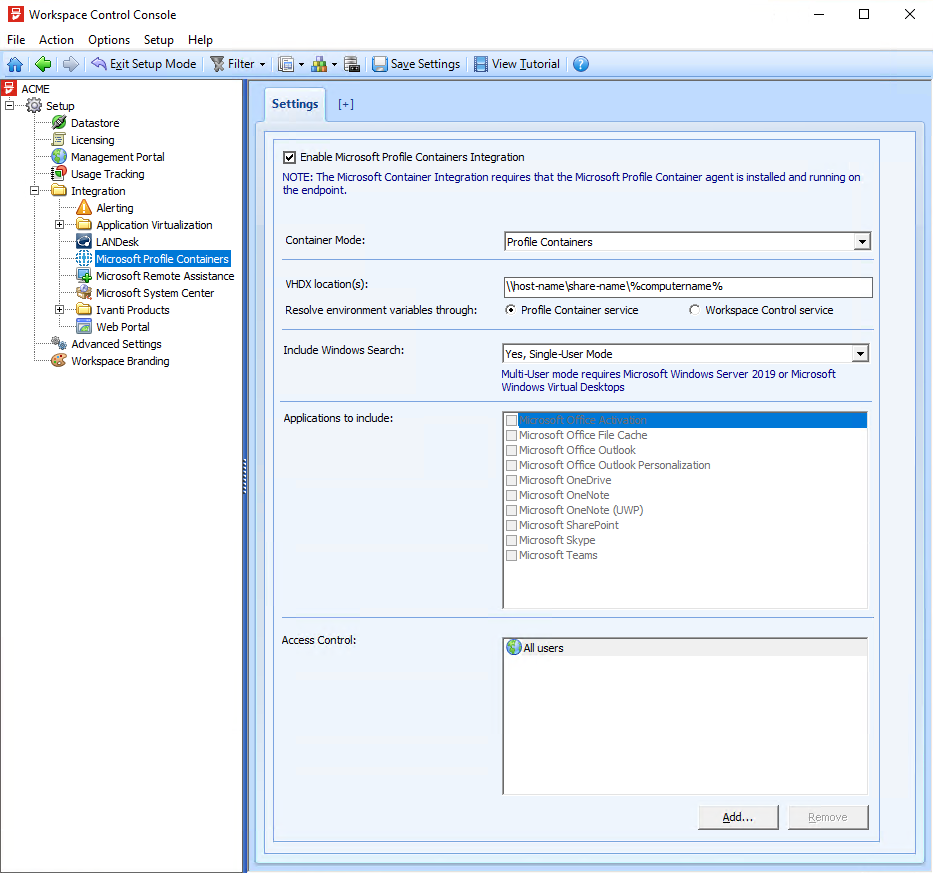
Task: Open the Include Windows Search dropdown
Action: [x=861, y=353]
